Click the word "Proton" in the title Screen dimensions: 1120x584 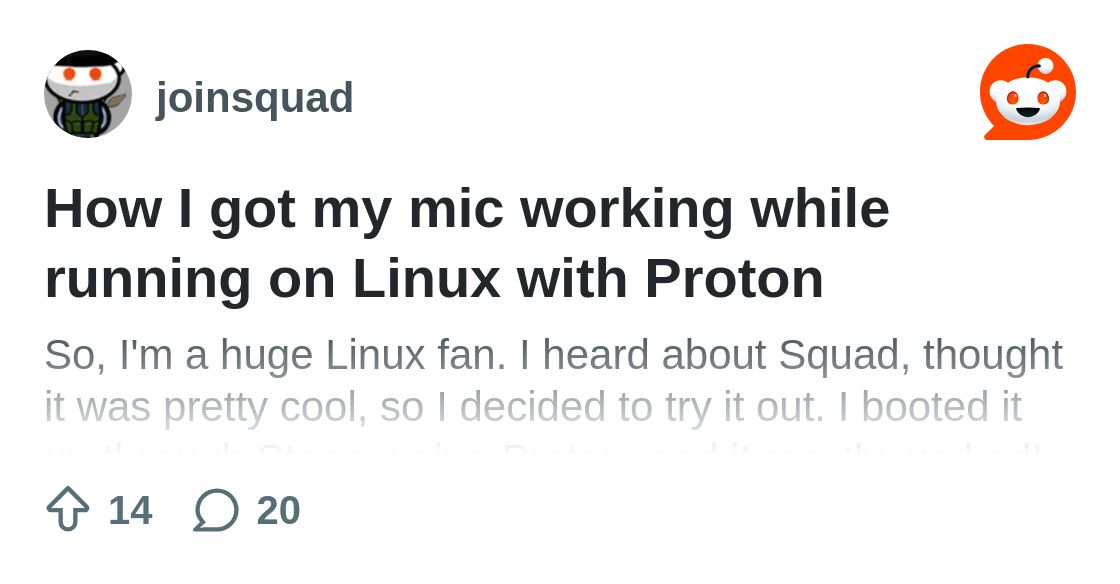click(x=734, y=279)
